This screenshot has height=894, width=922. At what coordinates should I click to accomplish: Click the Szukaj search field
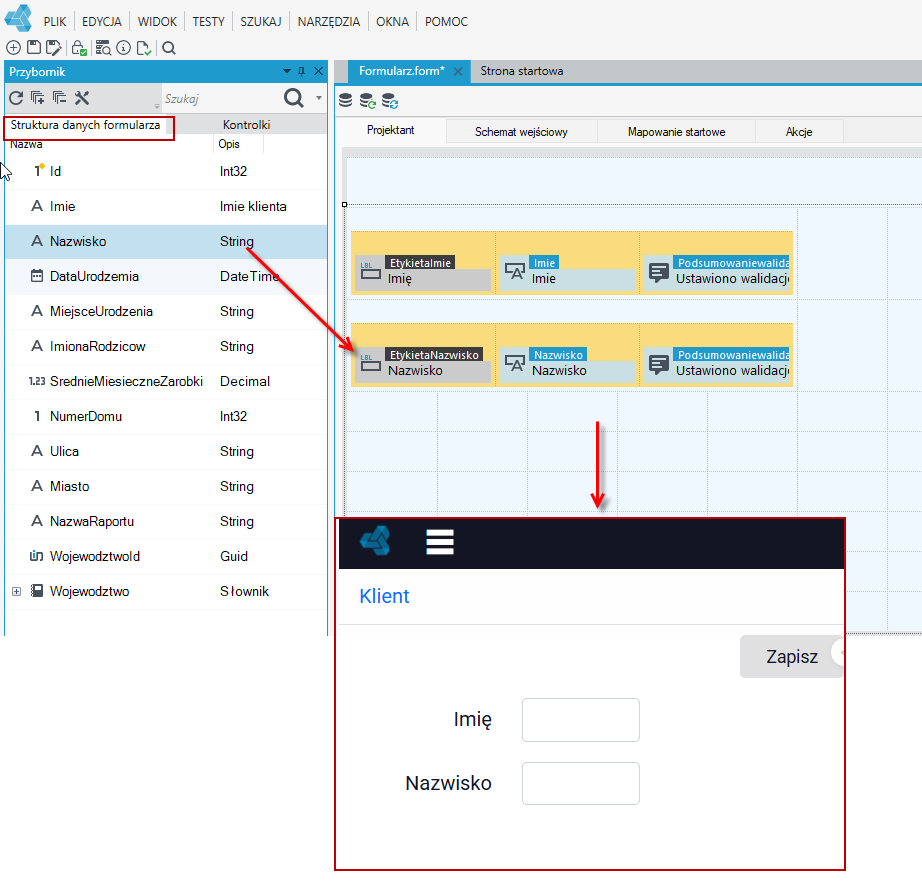pyautogui.click(x=221, y=98)
